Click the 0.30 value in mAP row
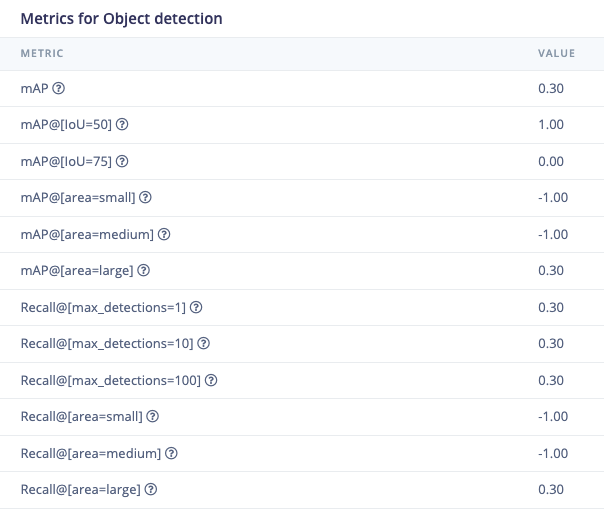This screenshot has width=604, height=519. click(x=551, y=89)
